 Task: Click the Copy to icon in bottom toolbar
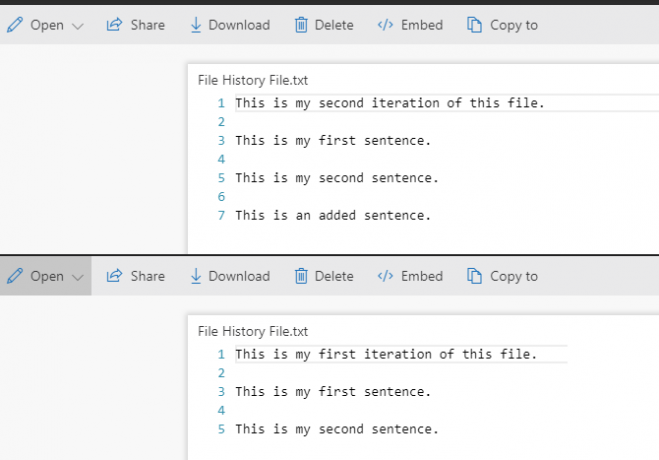point(474,276)
